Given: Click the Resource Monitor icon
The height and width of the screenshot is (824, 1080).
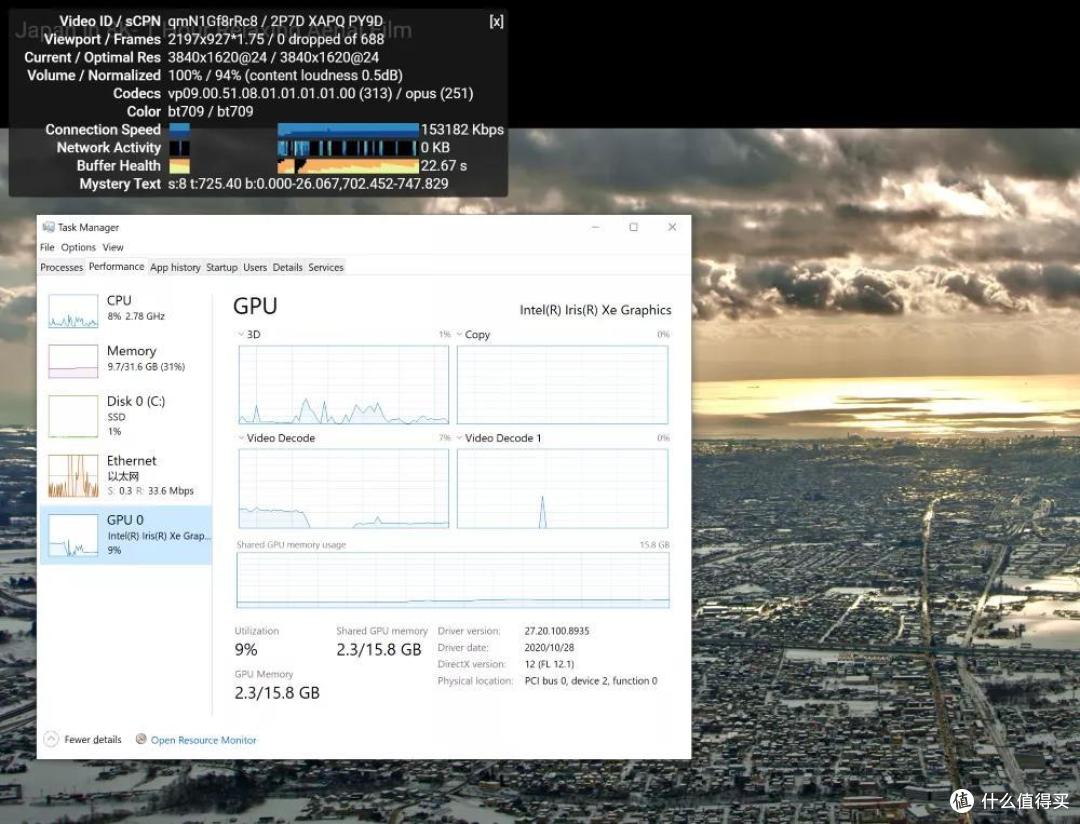Looking at the screenshot, I should (x=141, y=739).
